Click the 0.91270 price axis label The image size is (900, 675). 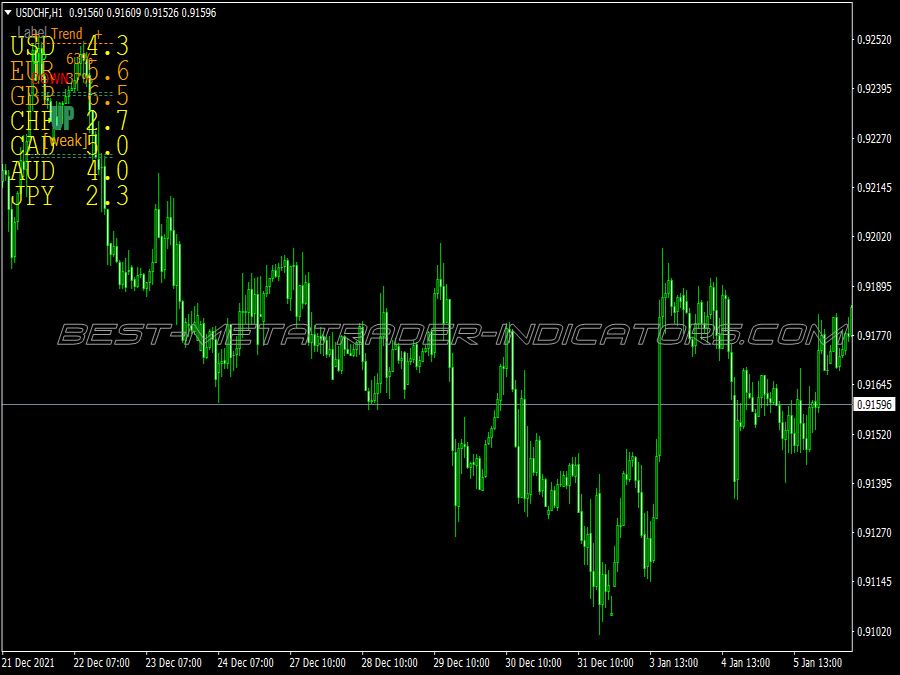874,533
